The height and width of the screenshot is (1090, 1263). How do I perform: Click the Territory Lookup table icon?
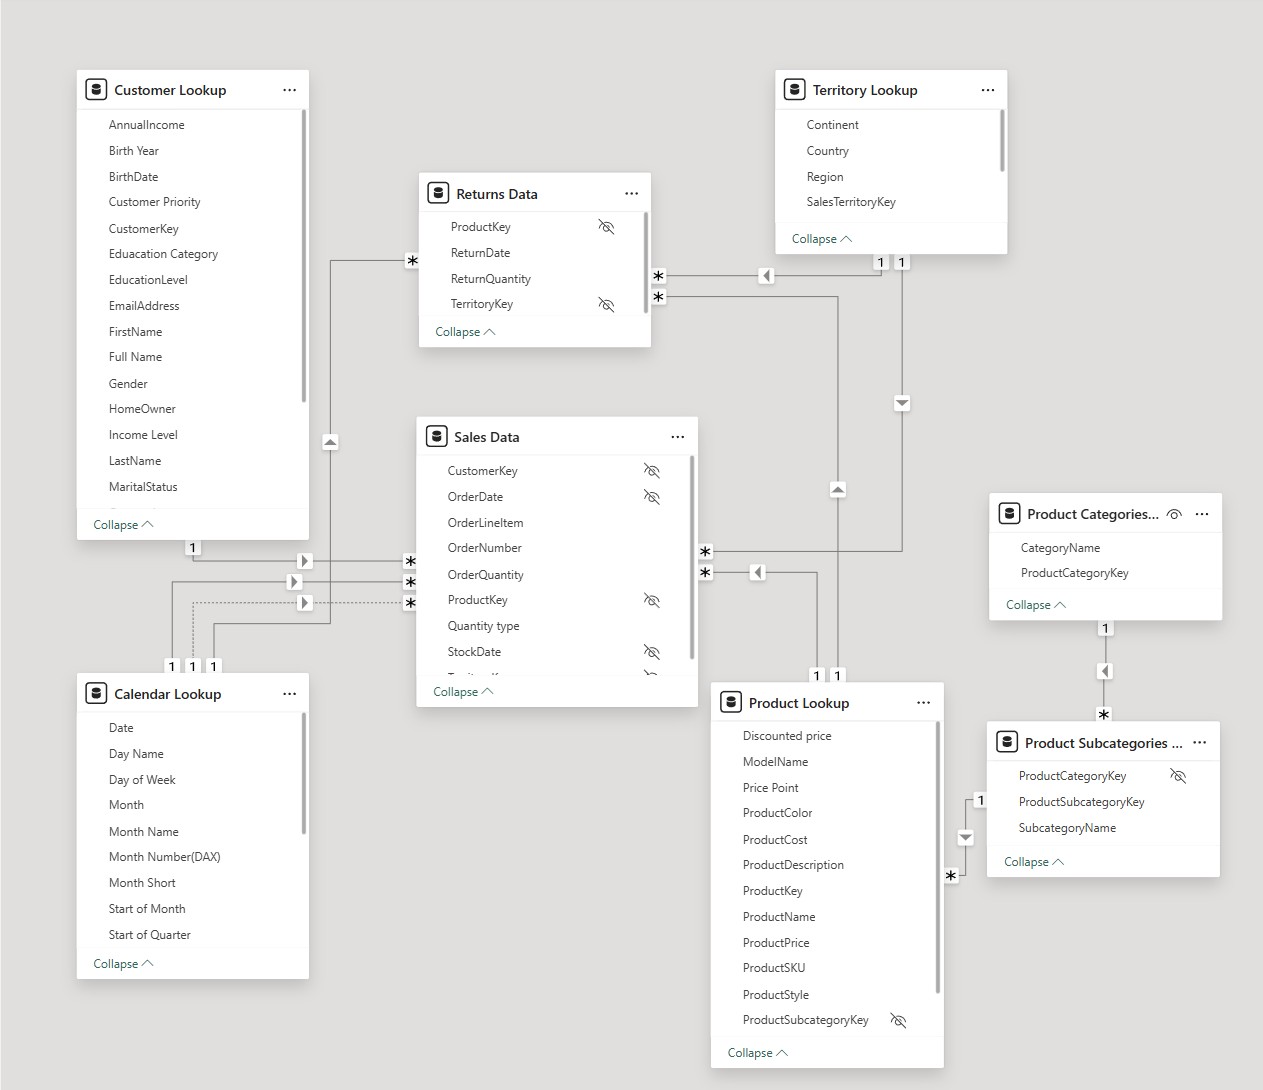pos(794,89)
